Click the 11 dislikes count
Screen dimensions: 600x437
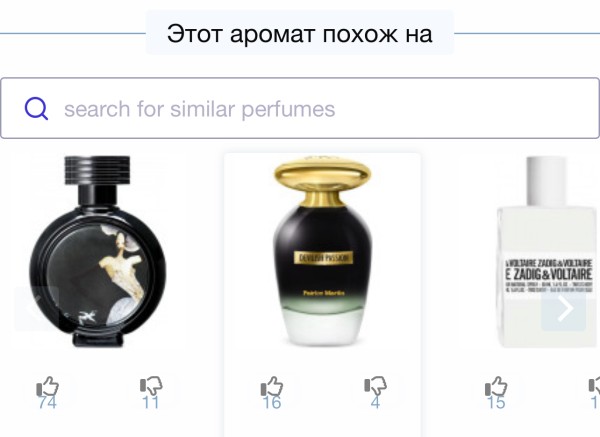point(150,403)
